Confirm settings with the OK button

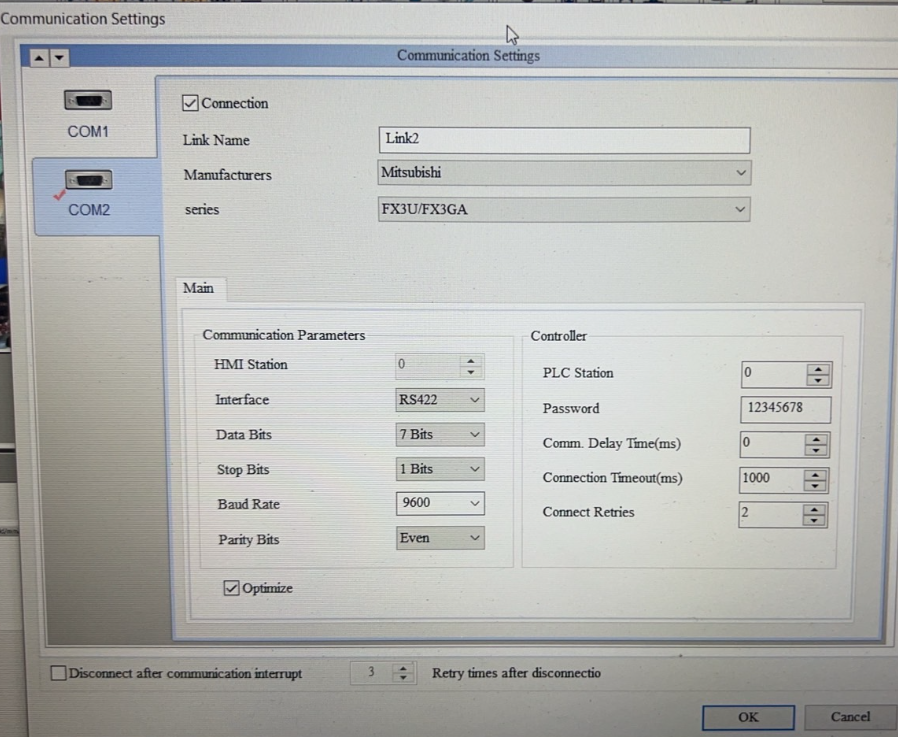point(748,717)
